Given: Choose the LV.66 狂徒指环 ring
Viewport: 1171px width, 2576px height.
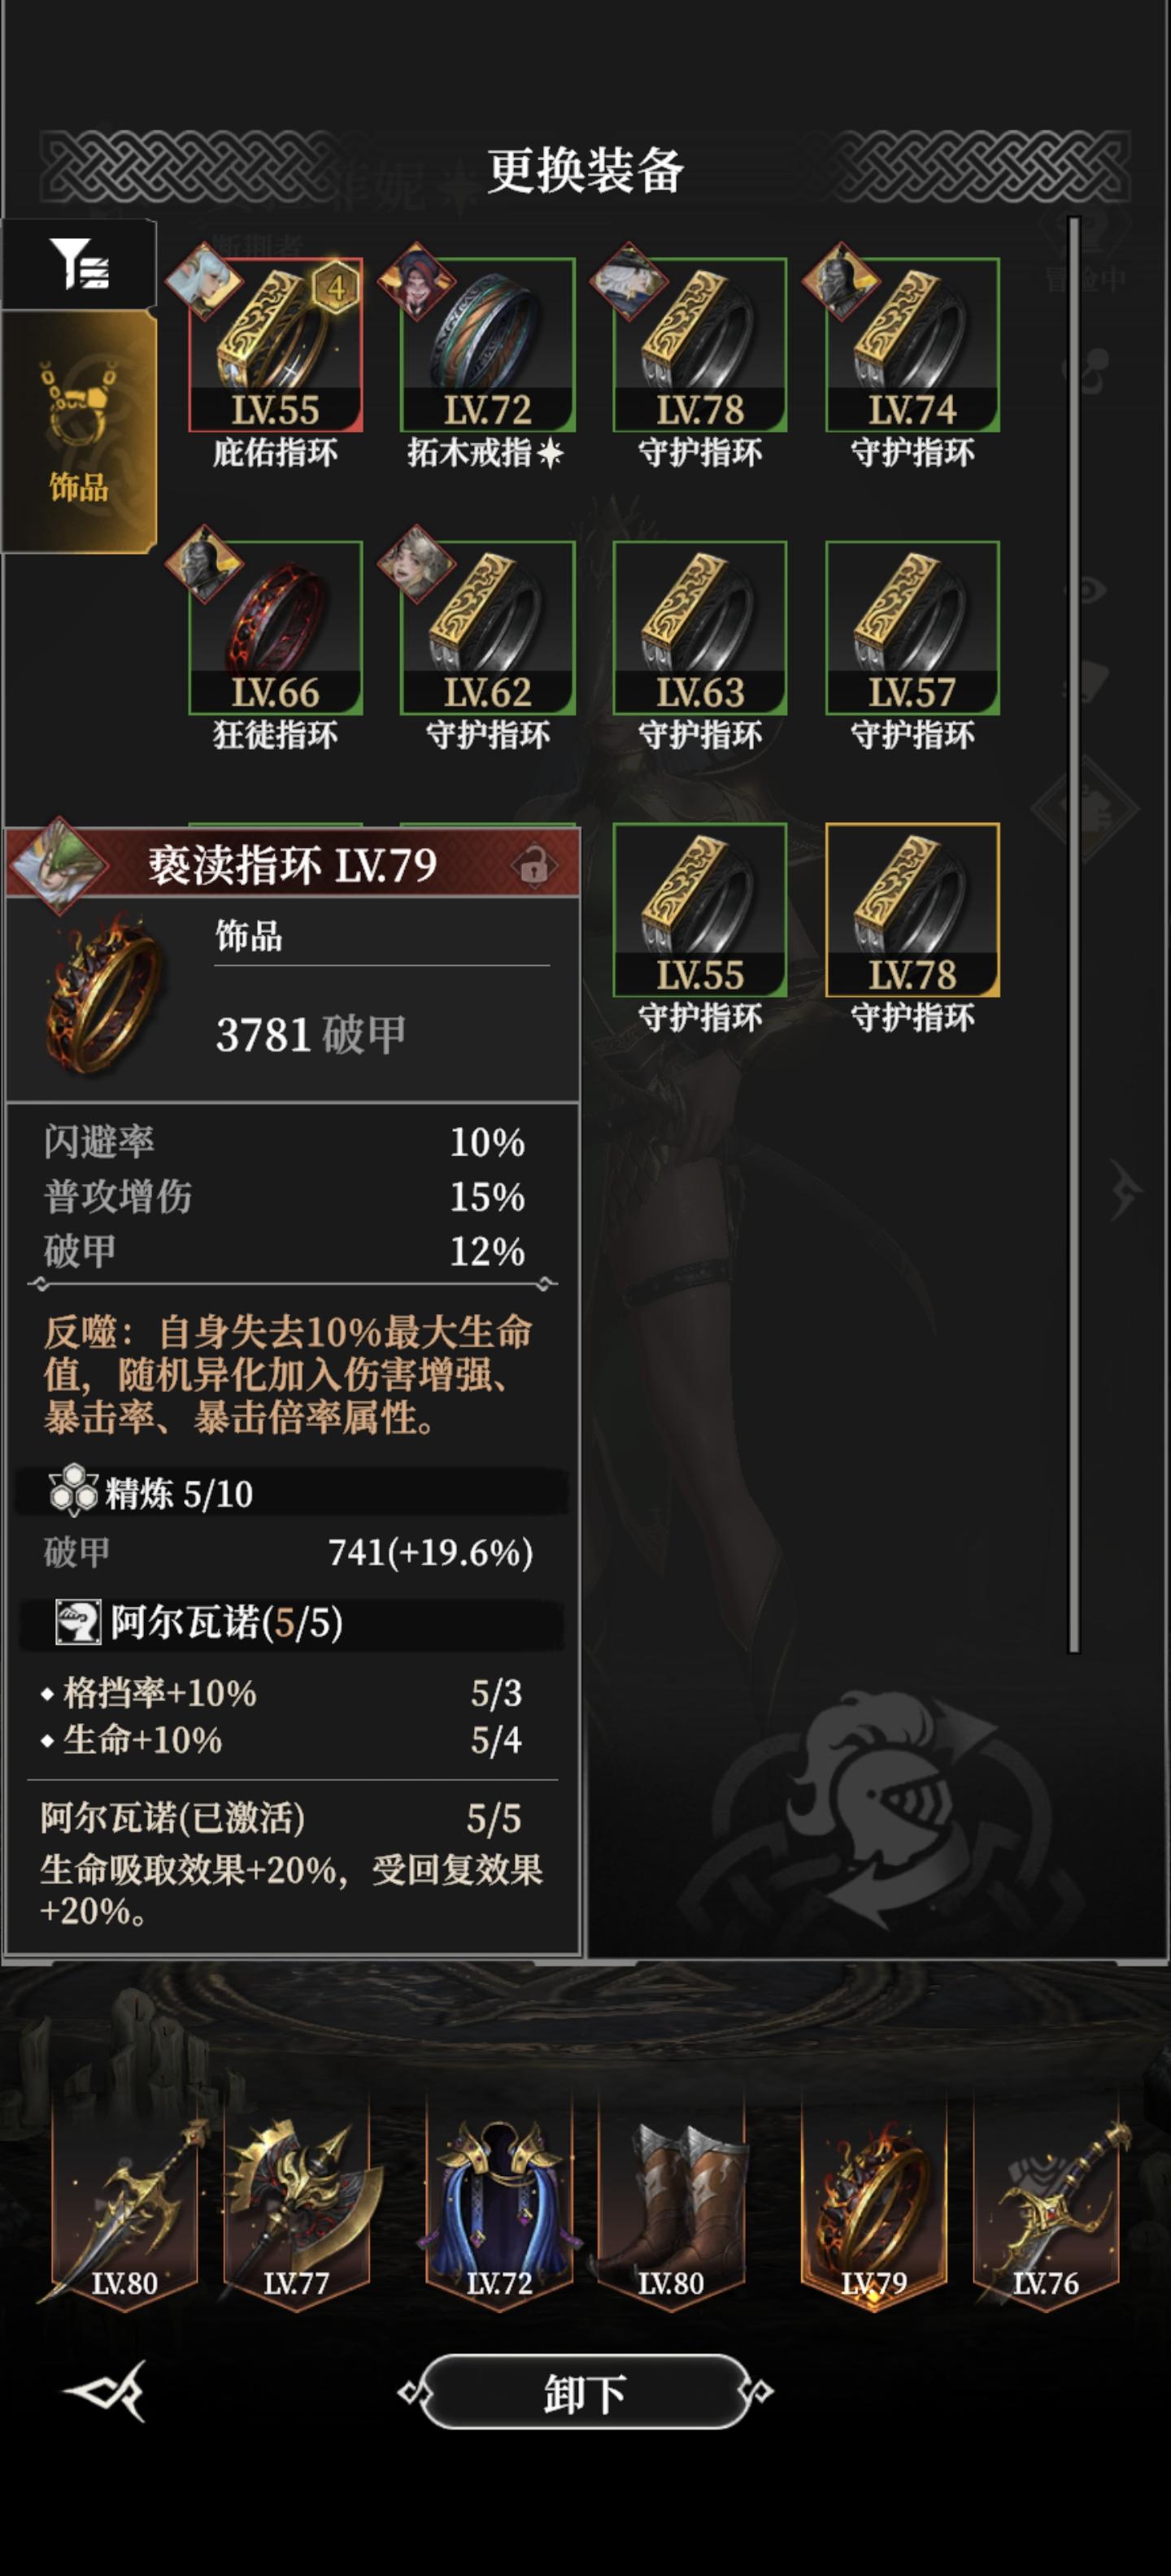Looking at the screenshot, I should (x=276, y=628).
